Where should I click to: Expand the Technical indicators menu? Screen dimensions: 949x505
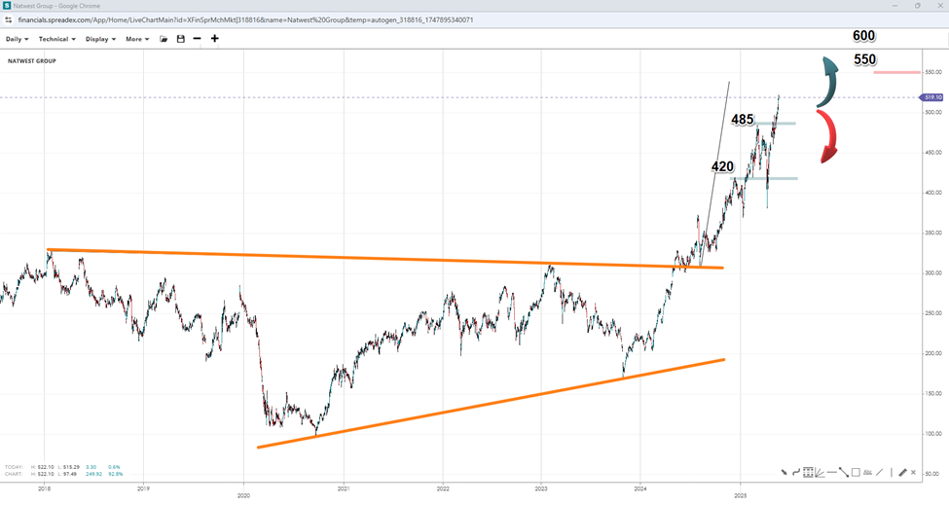(x=57, y=39)
